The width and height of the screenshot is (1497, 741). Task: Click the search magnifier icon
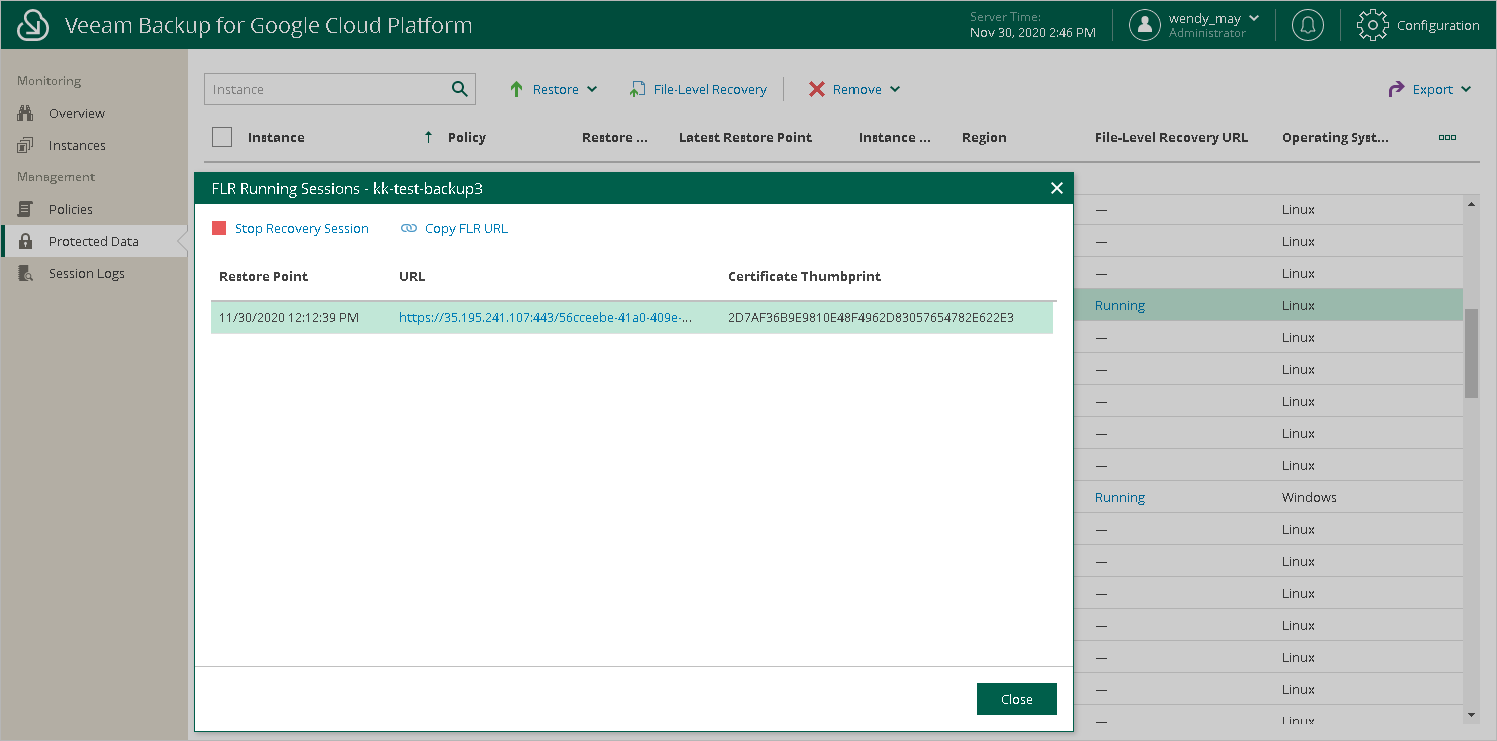pos(459,89)
